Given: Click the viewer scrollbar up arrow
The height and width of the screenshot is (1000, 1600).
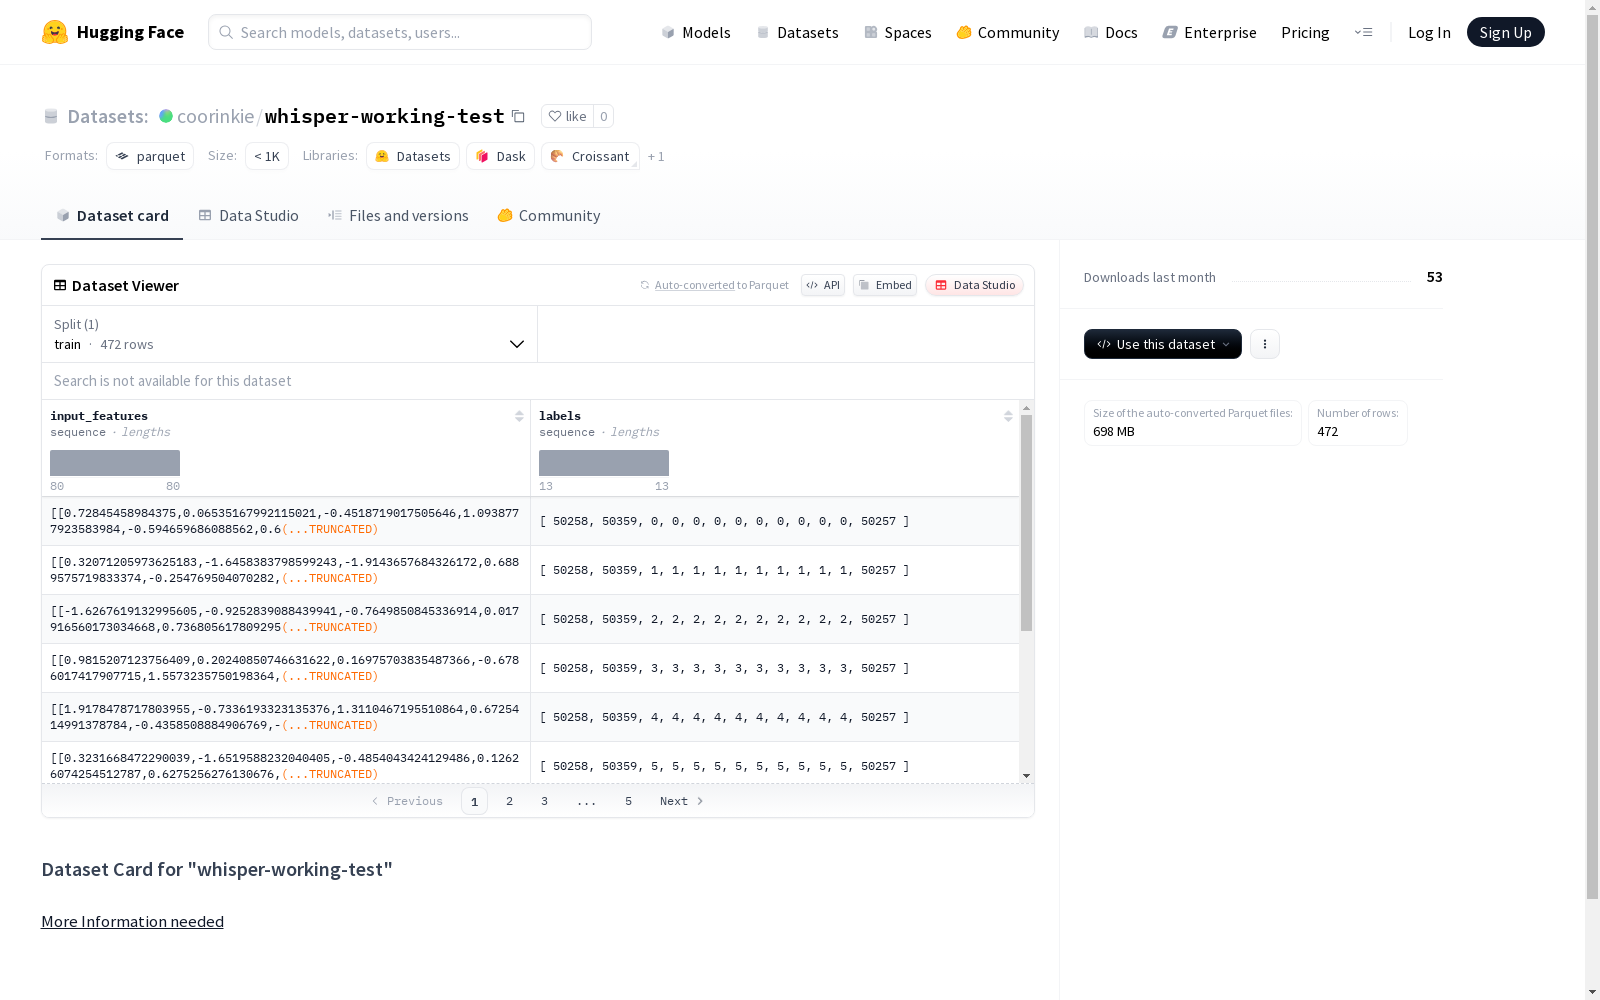Looking at the screenshot, I should point(1026,408).
